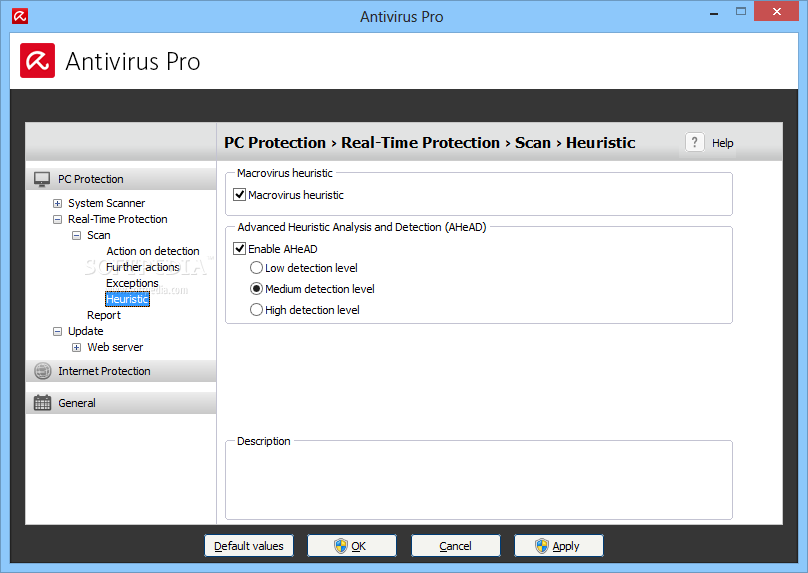Open Exceptions settings

pyautogui.click(x=132, y=283)
